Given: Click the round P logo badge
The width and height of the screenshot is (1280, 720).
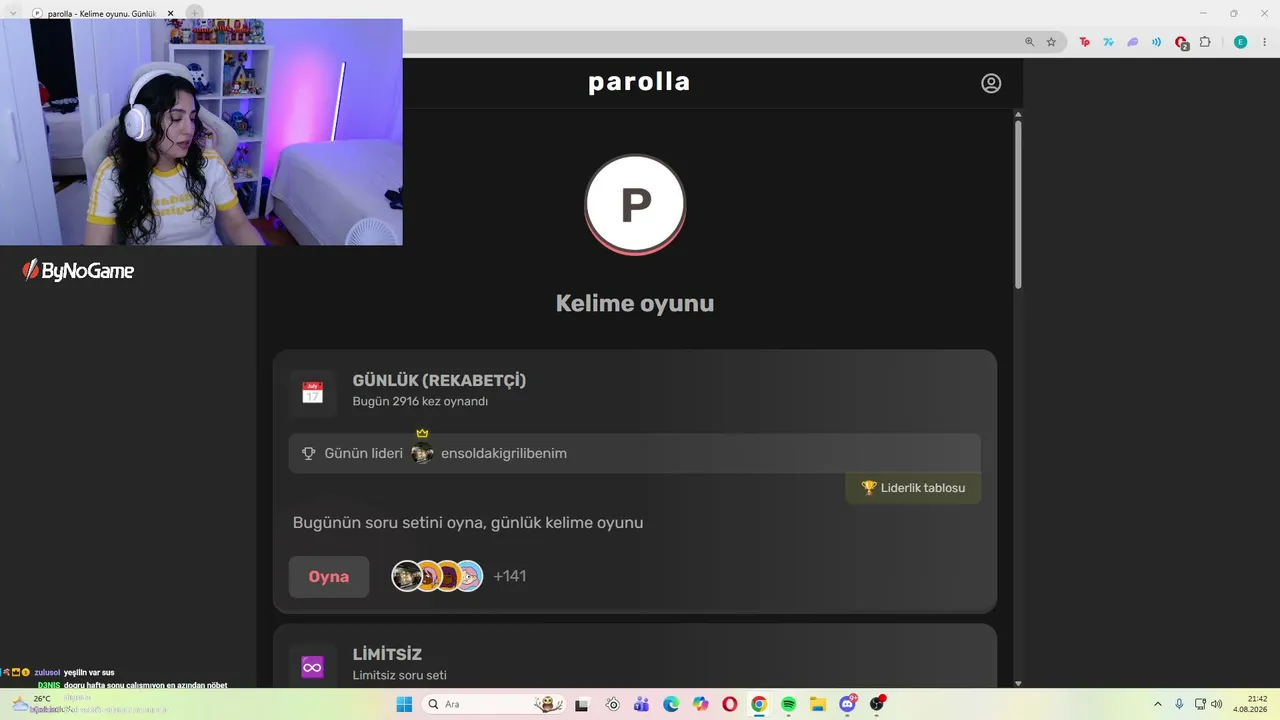Looking at the screenshot, I should [635, 205].
